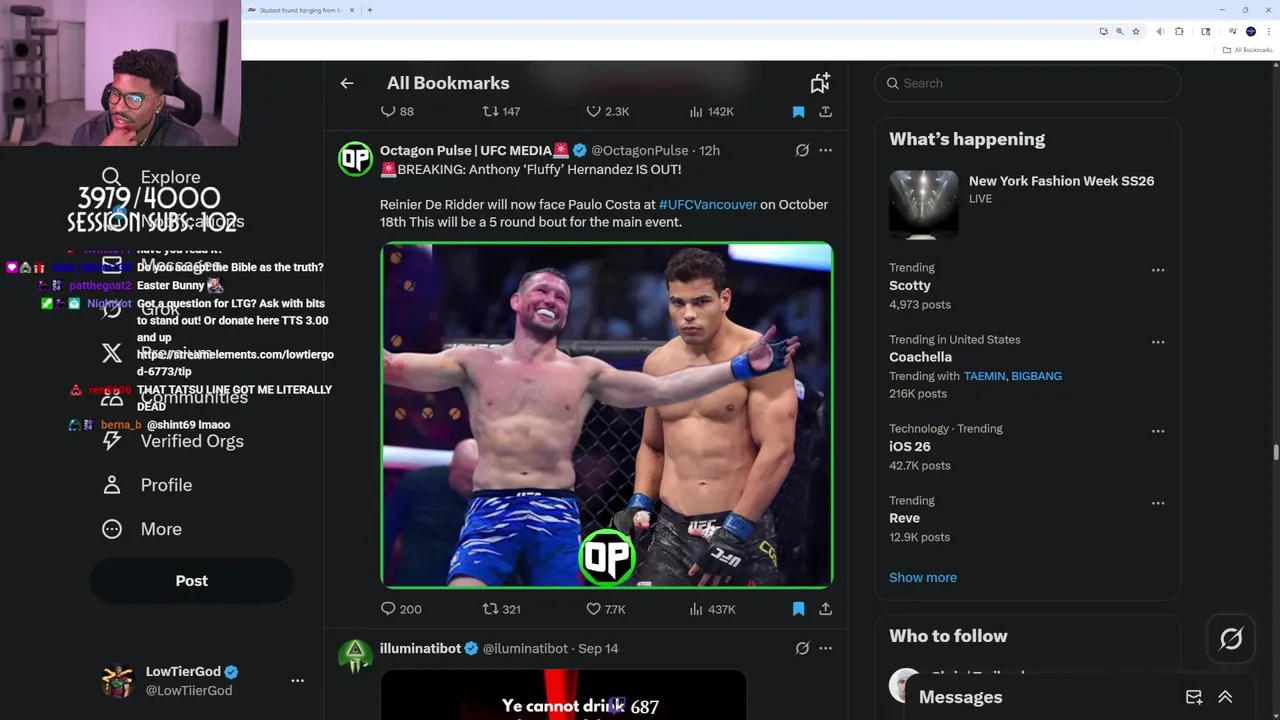
Task: Open the Chrome three-dot menu
Action: (1268, 32)
